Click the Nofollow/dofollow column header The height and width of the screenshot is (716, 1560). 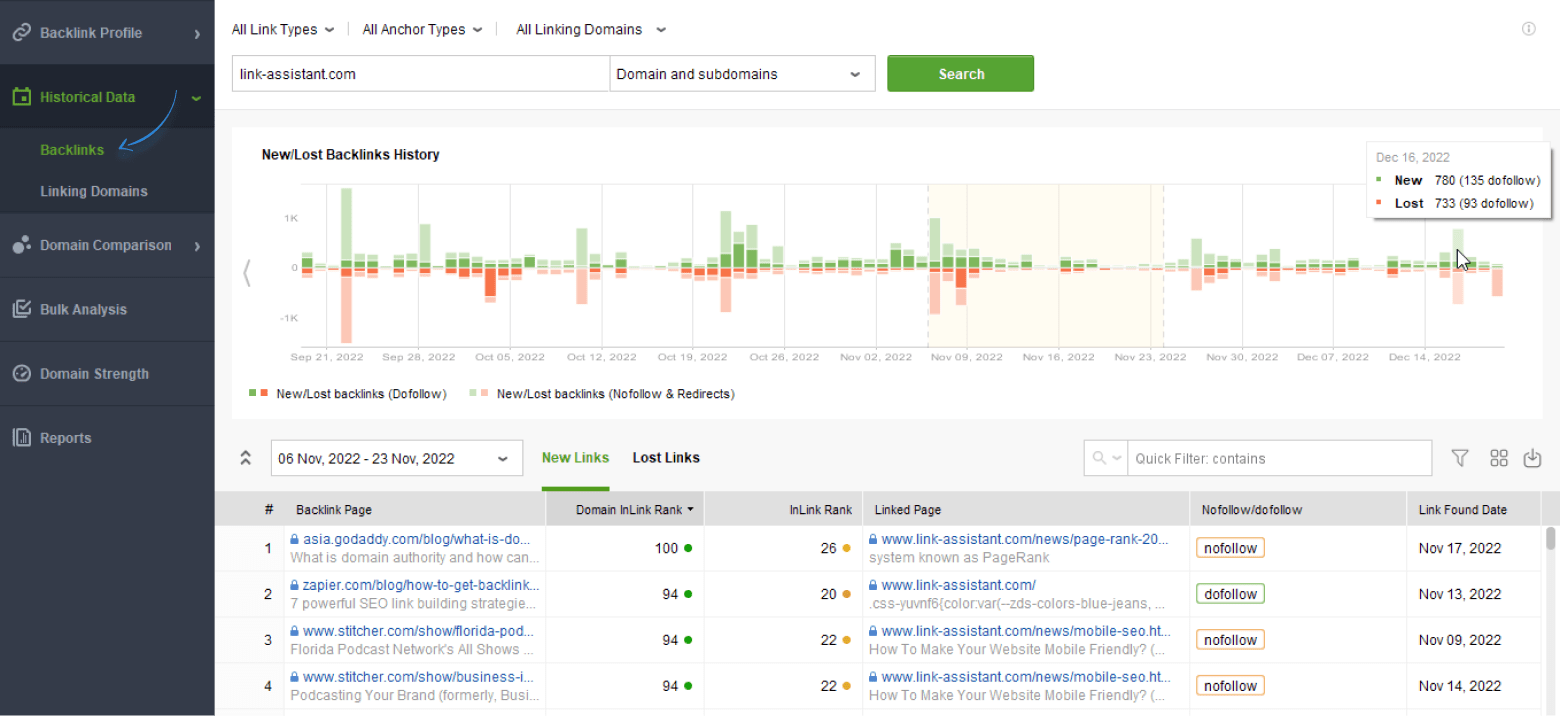coord(1298,510)
